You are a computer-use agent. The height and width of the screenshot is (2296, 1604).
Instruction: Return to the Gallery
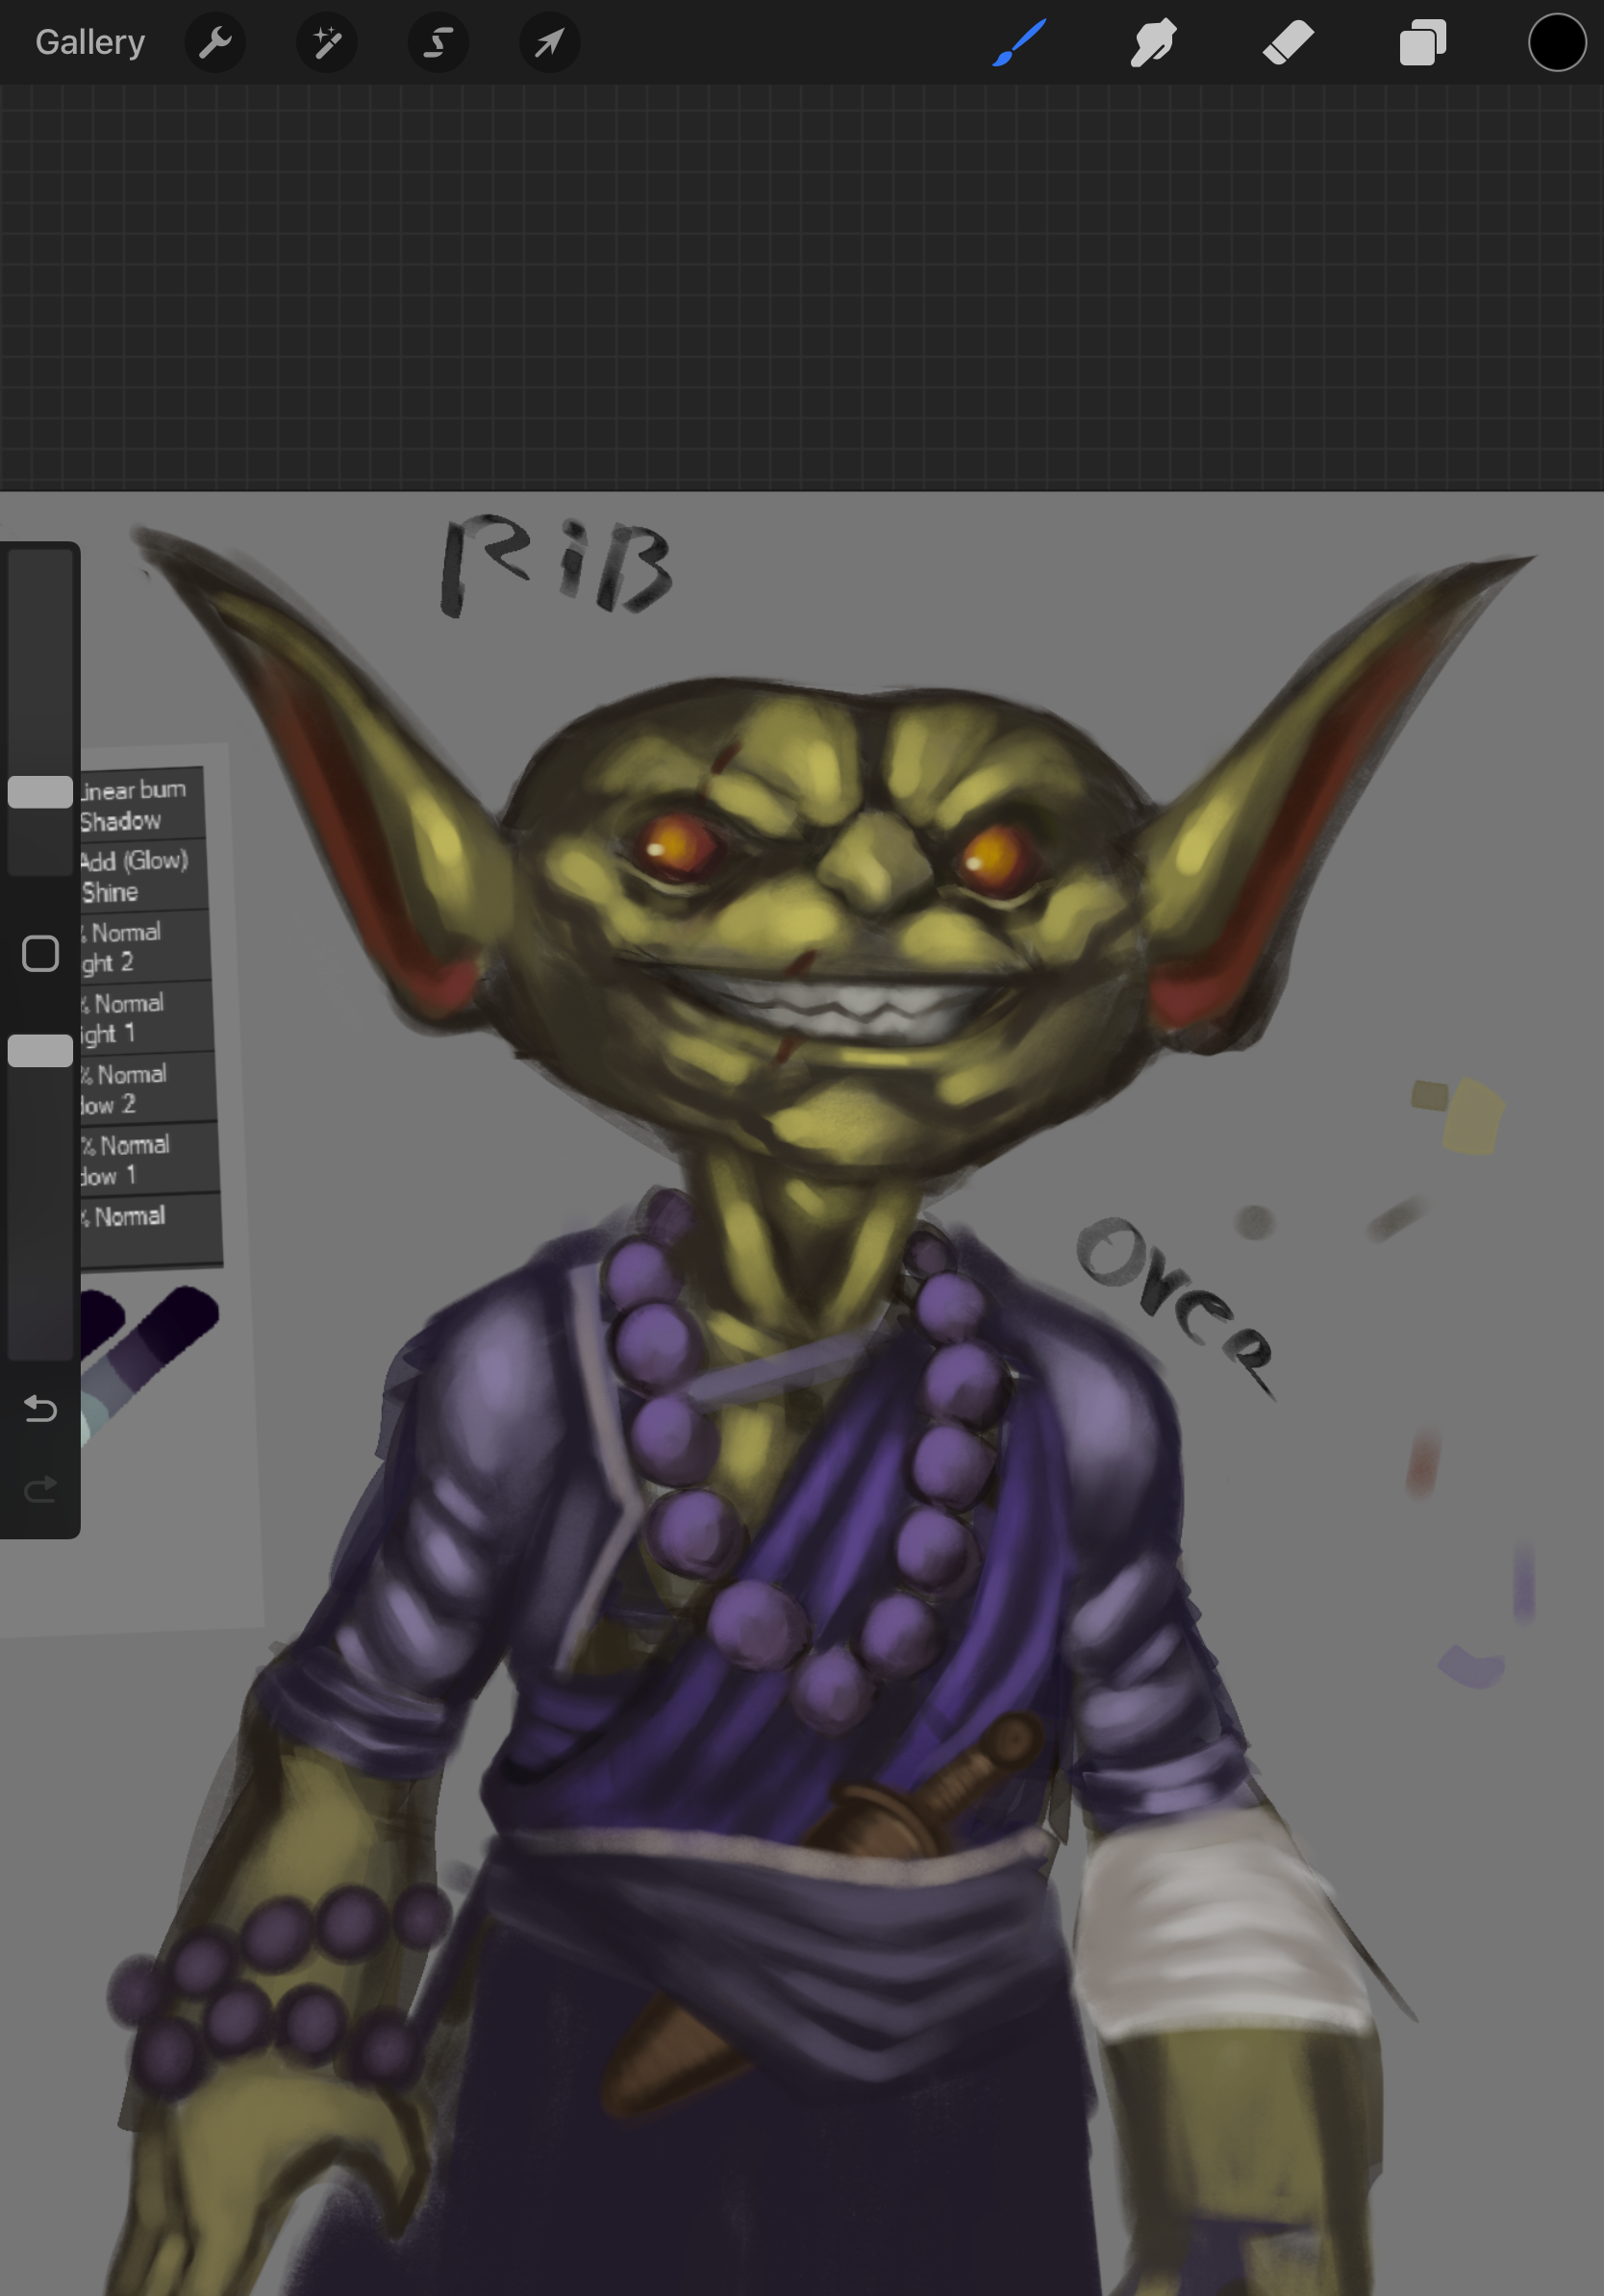coord(90,43)
